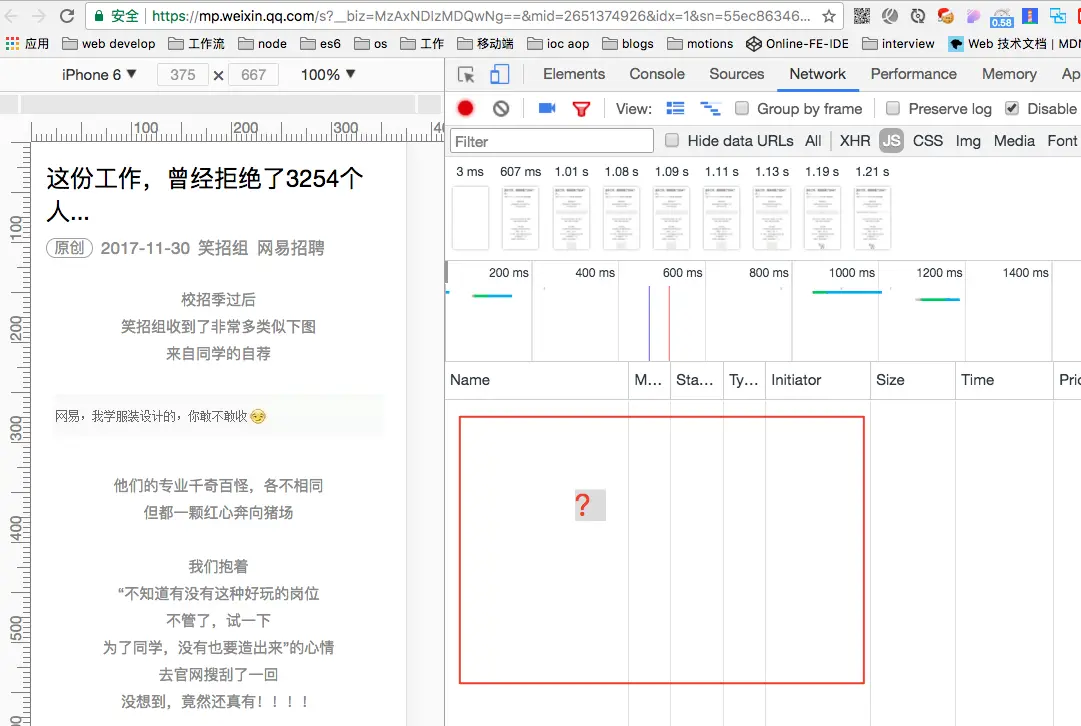The width and height of the screenshot is (1081, 726).
Task: Click the 网易招聘 account link
Action: (290, 248)
